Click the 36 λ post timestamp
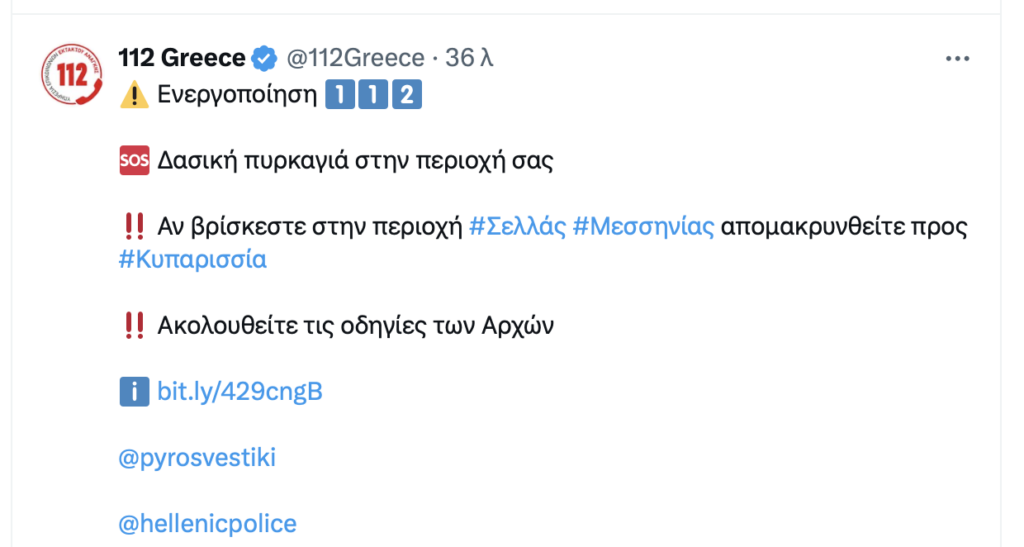The width and height of the screenshot is (1024, 547). click(470, 59)
